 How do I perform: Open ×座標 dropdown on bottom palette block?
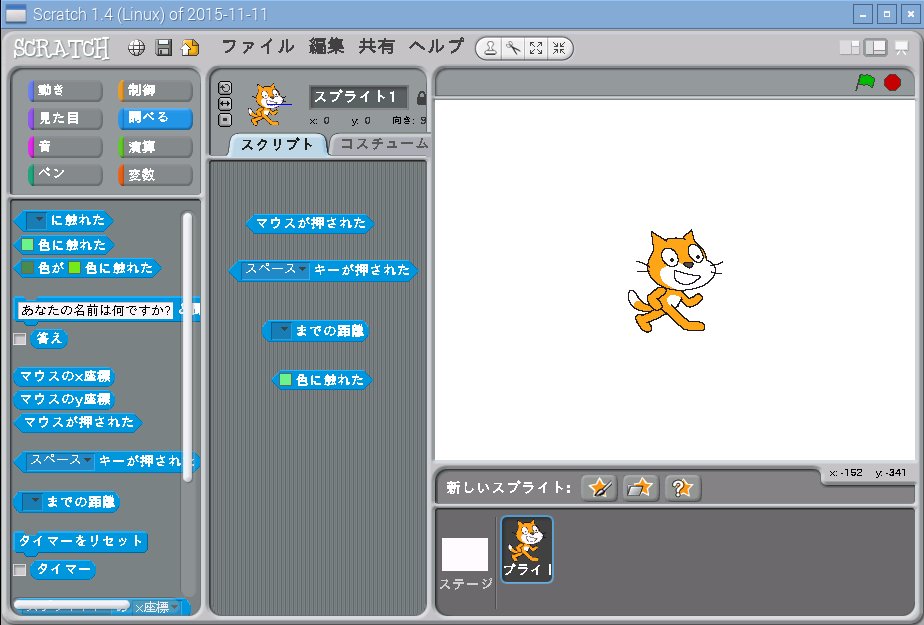tap(156, 607)
